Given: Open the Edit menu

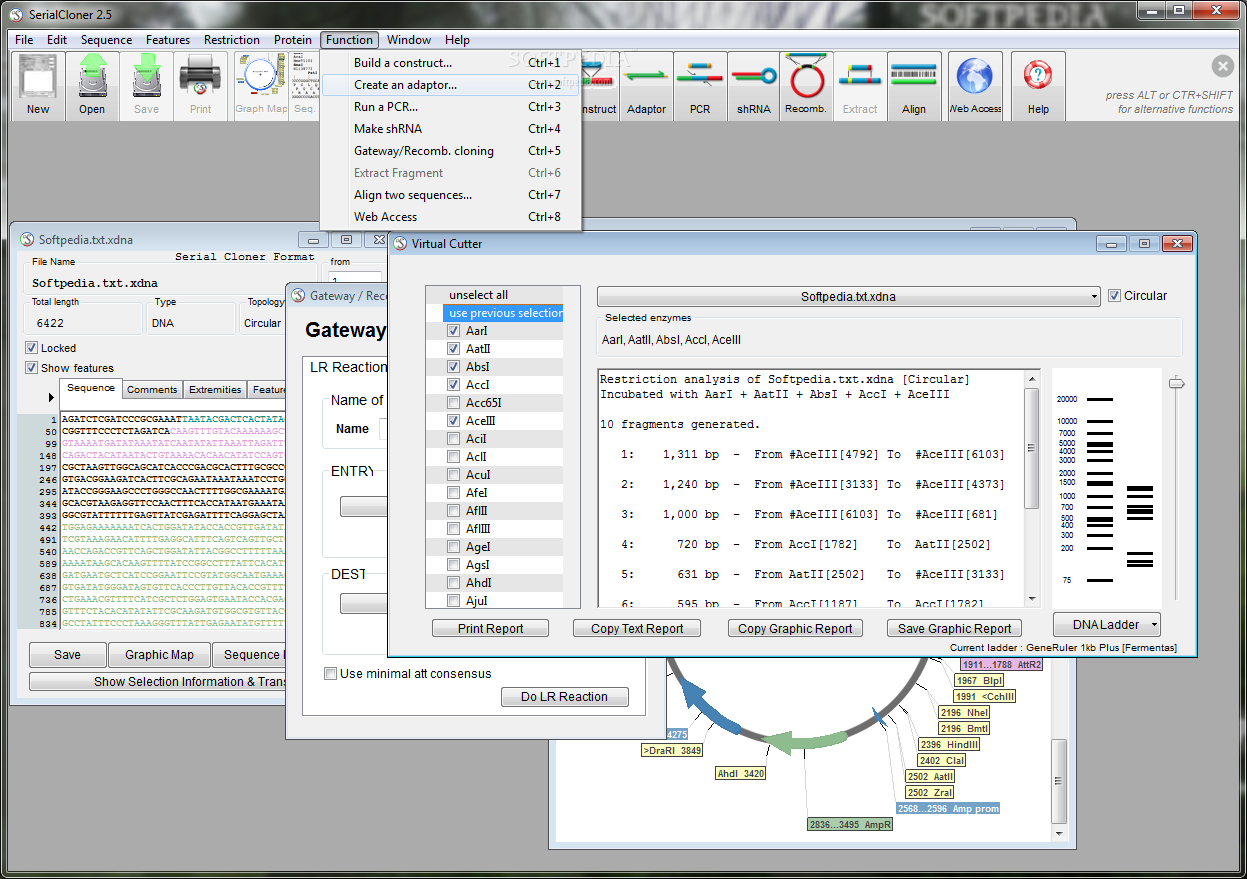Looking at the screenshot, I should [x=57, y=40].
